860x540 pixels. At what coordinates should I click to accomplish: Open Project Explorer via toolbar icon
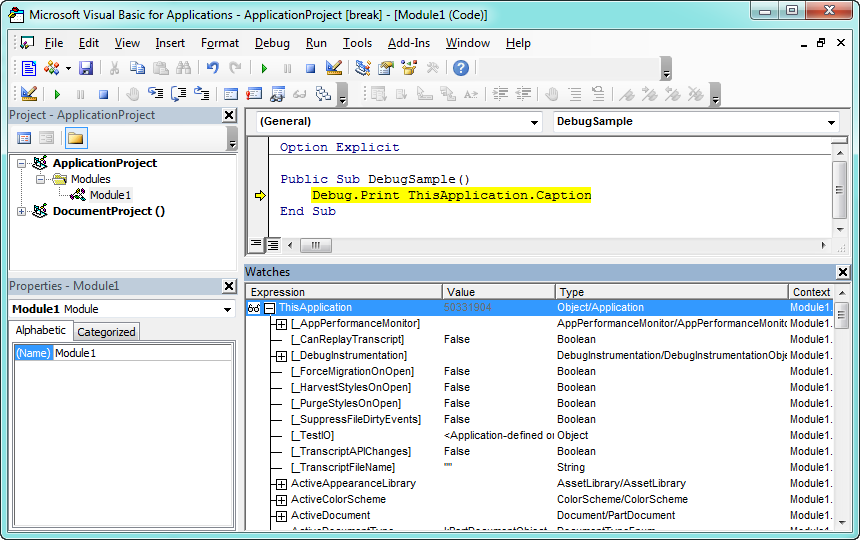(x=363, y=68)
